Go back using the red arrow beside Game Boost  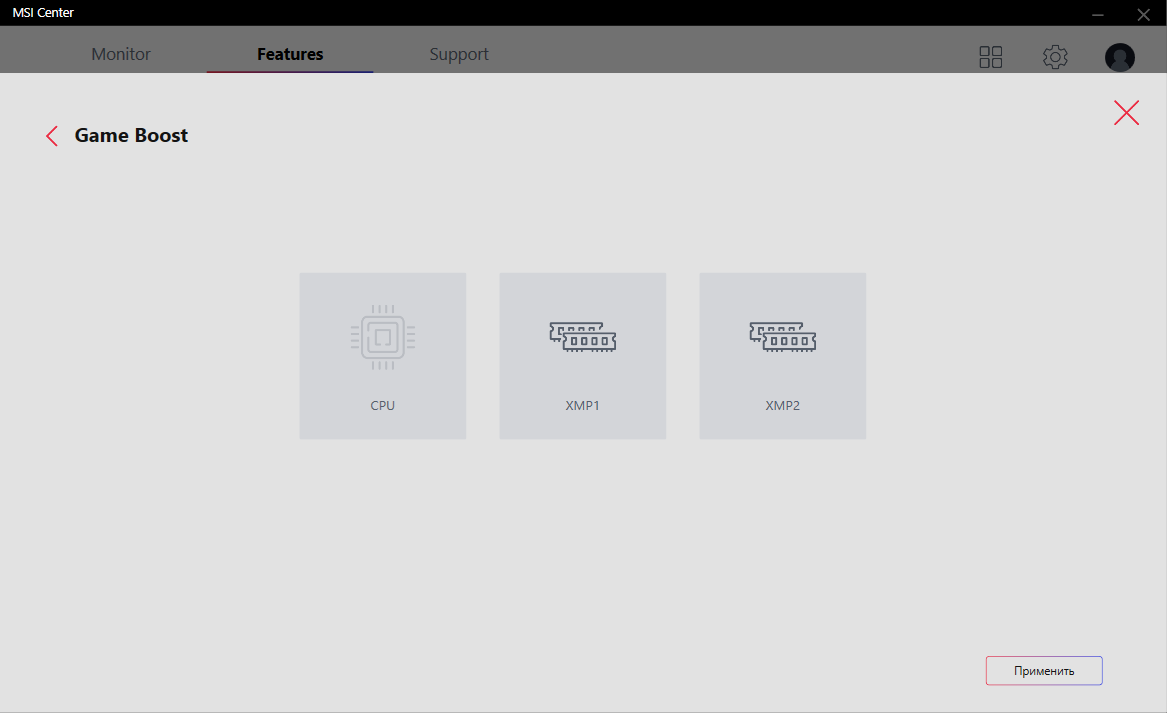(51, 136)
